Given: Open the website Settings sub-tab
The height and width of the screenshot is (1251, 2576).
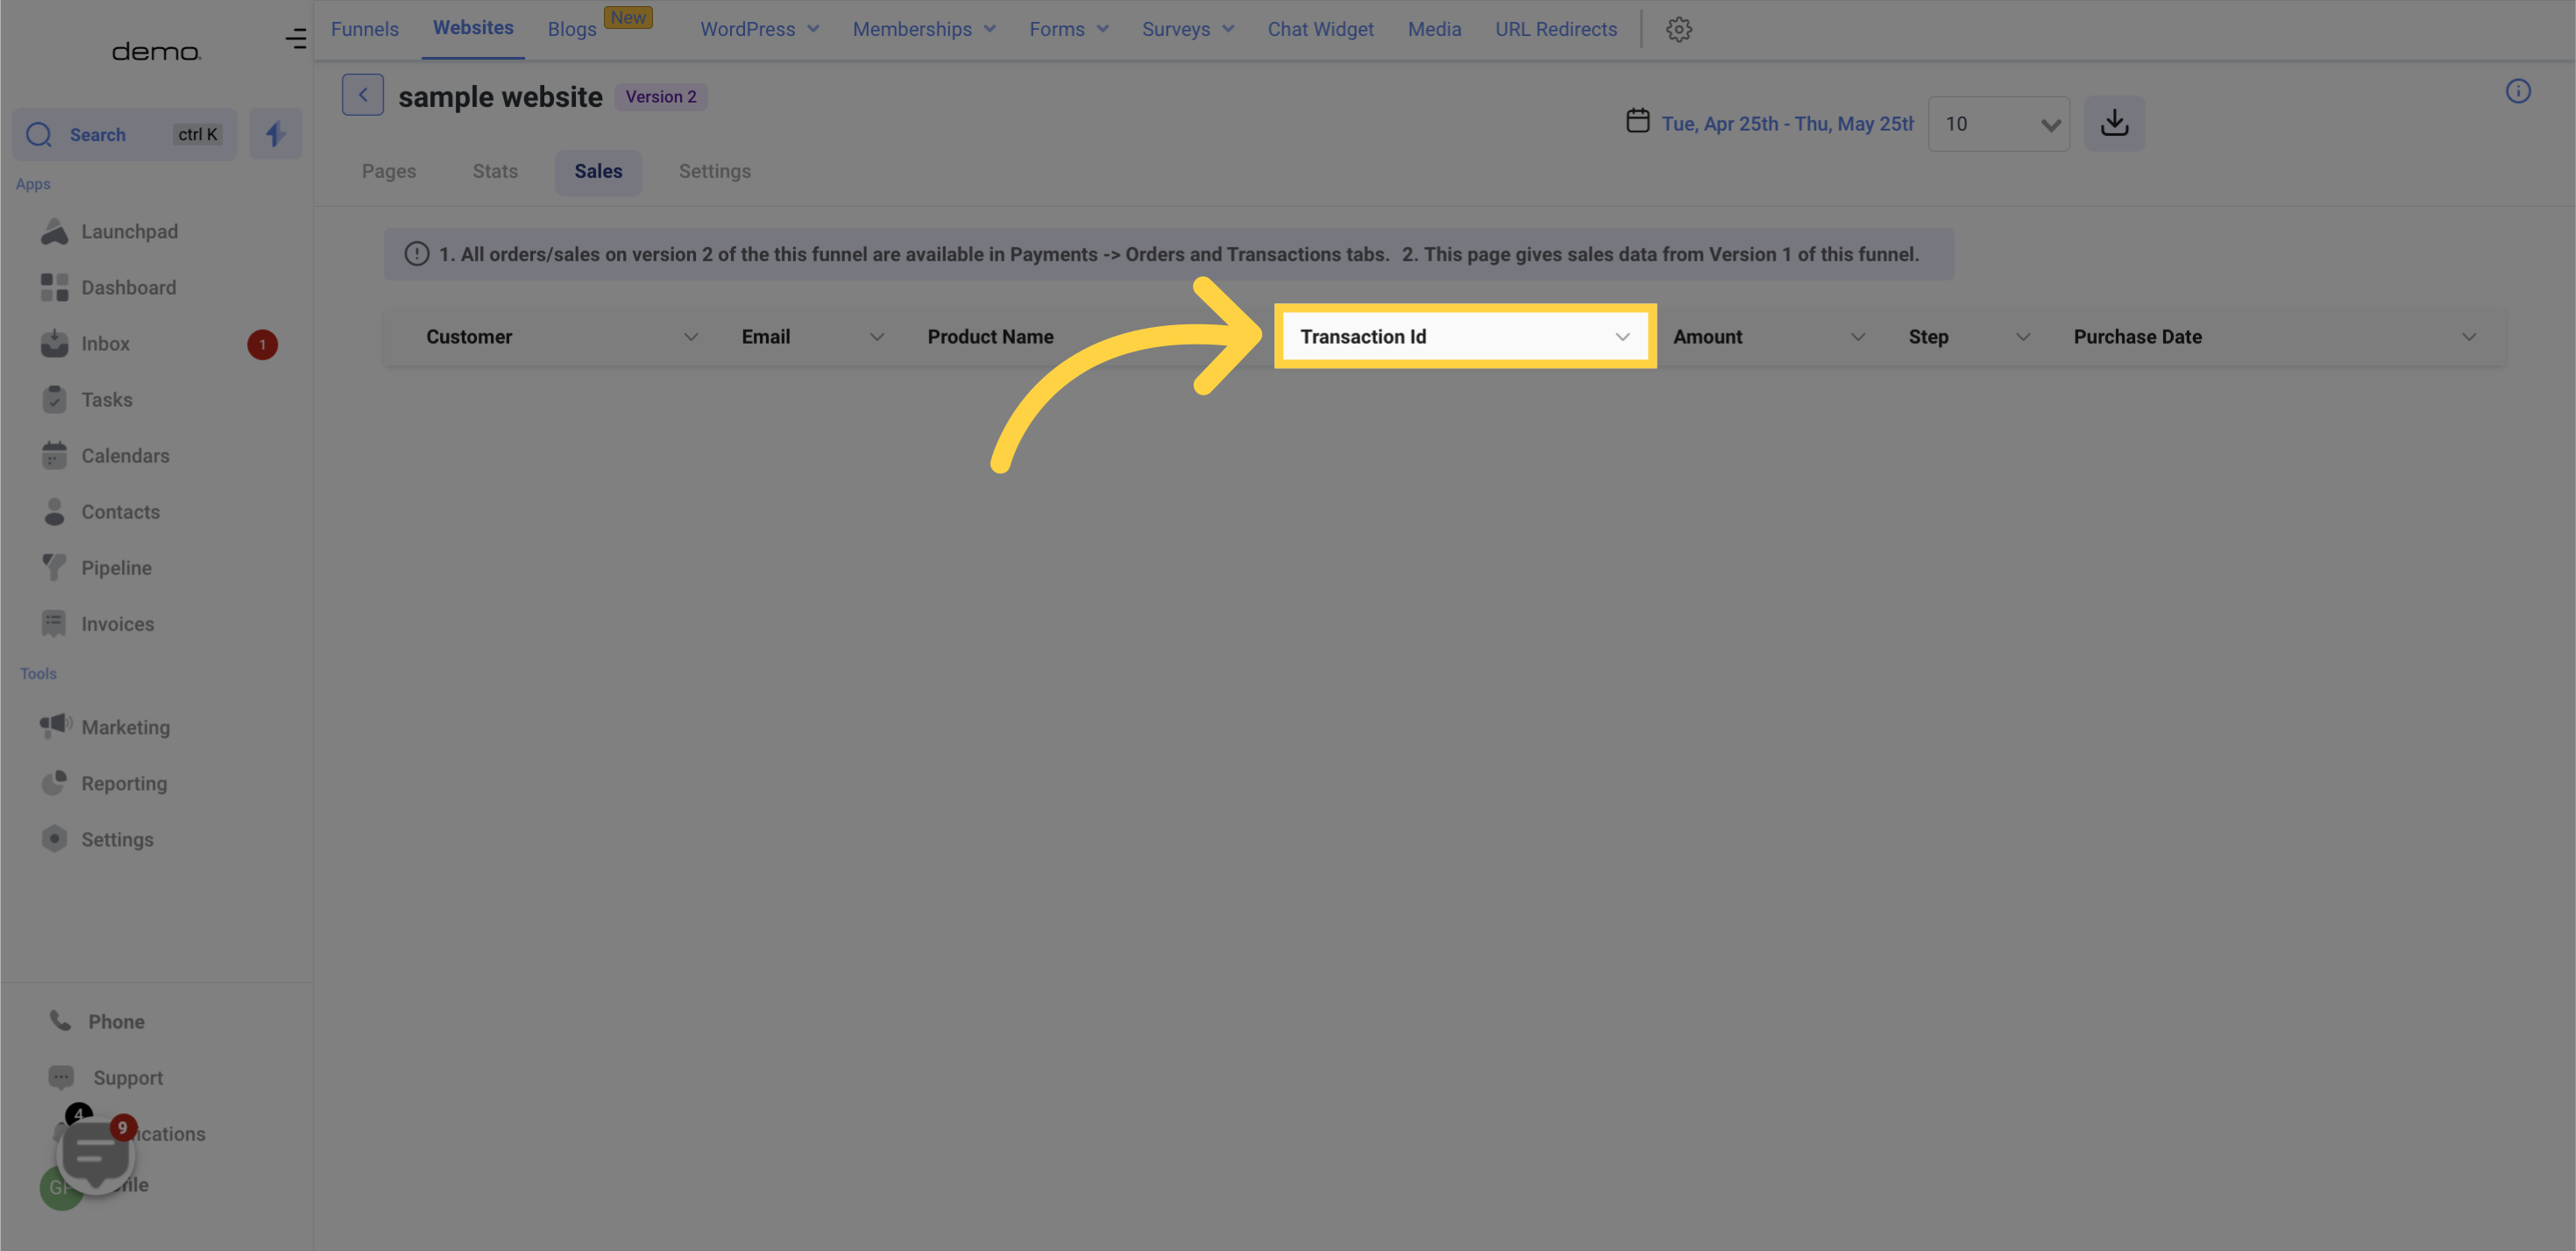Looking at the screenshot, I should click(714, 171).
